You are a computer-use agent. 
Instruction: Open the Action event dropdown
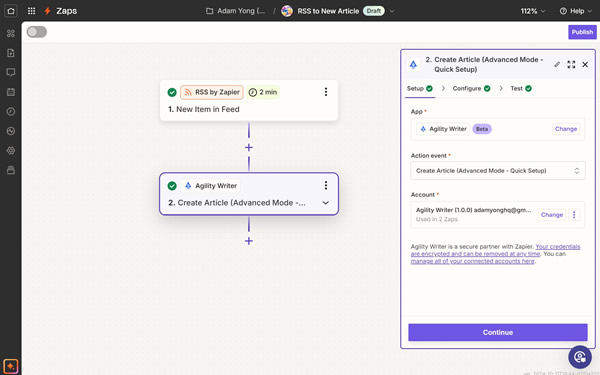click(498, 171)
